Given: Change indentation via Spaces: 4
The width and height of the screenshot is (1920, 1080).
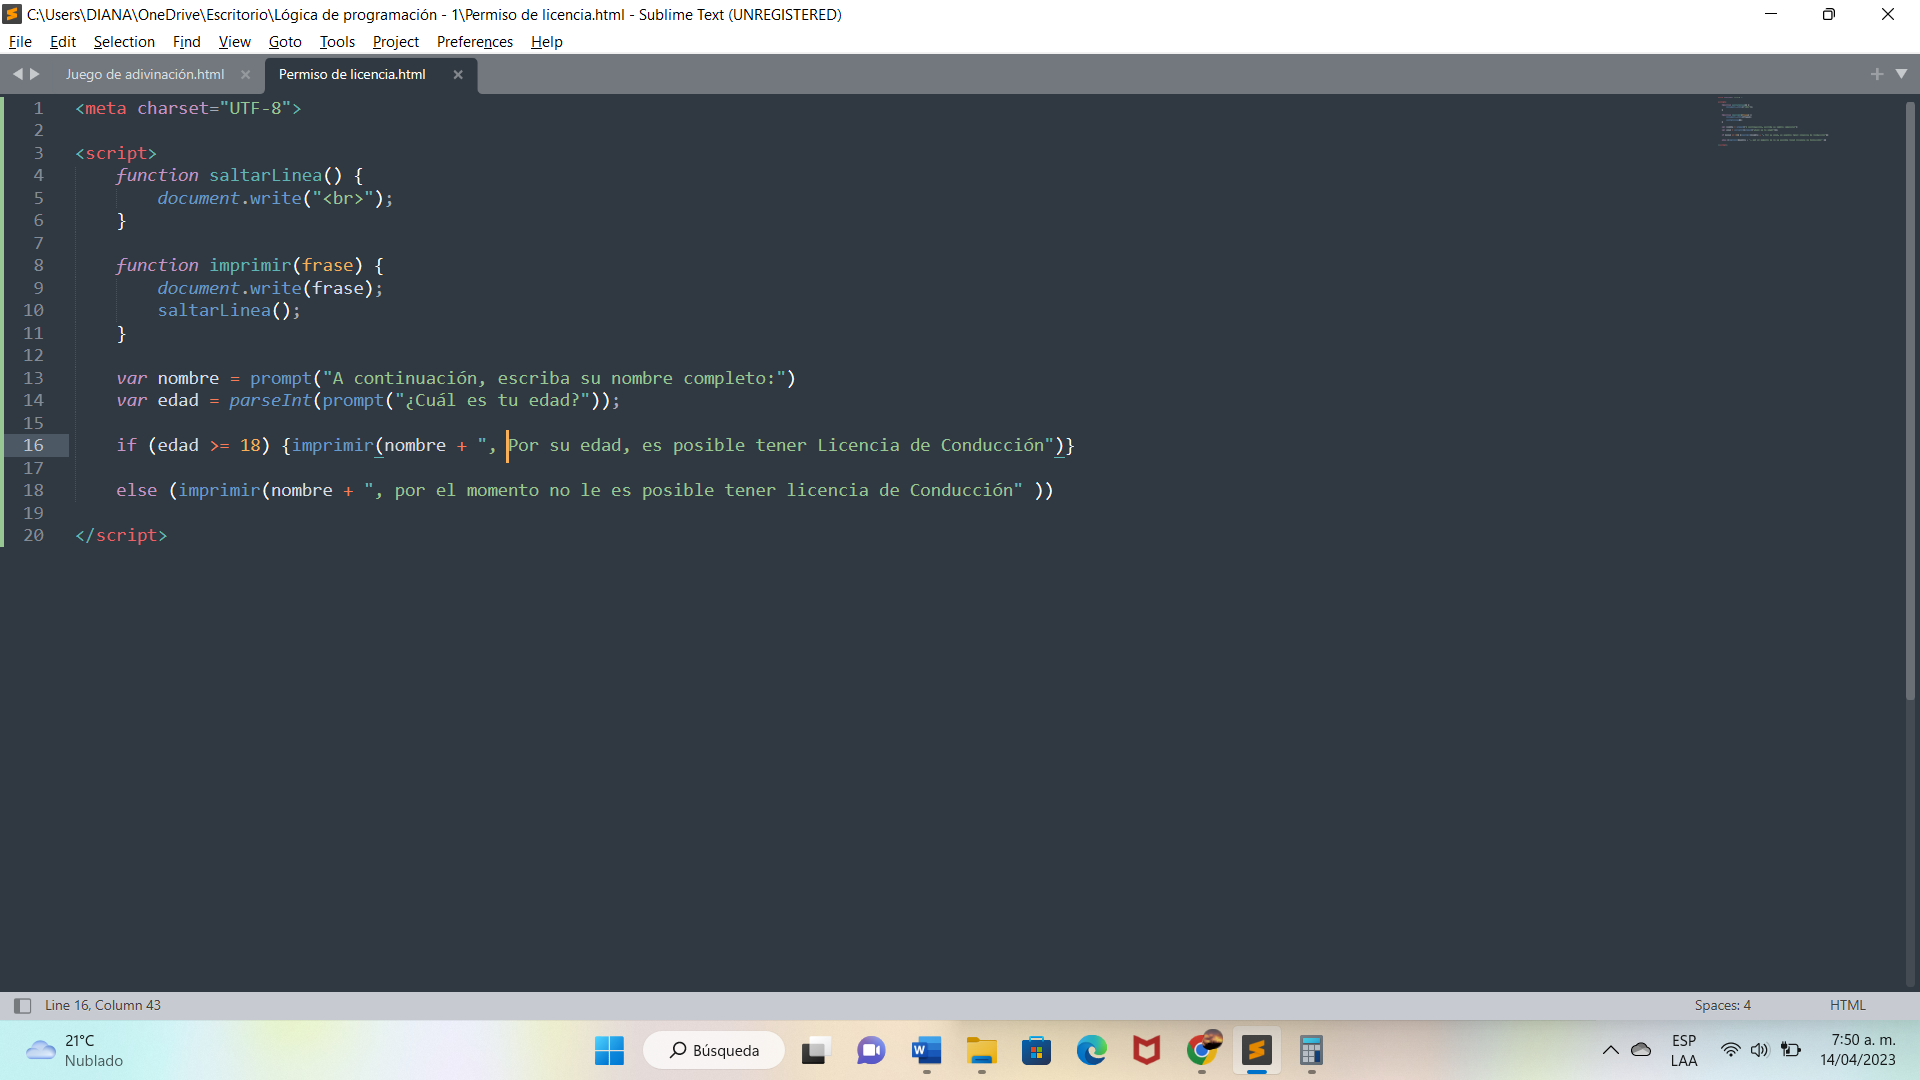Looking at the screenshot, I should (x=1722, y=1006).
